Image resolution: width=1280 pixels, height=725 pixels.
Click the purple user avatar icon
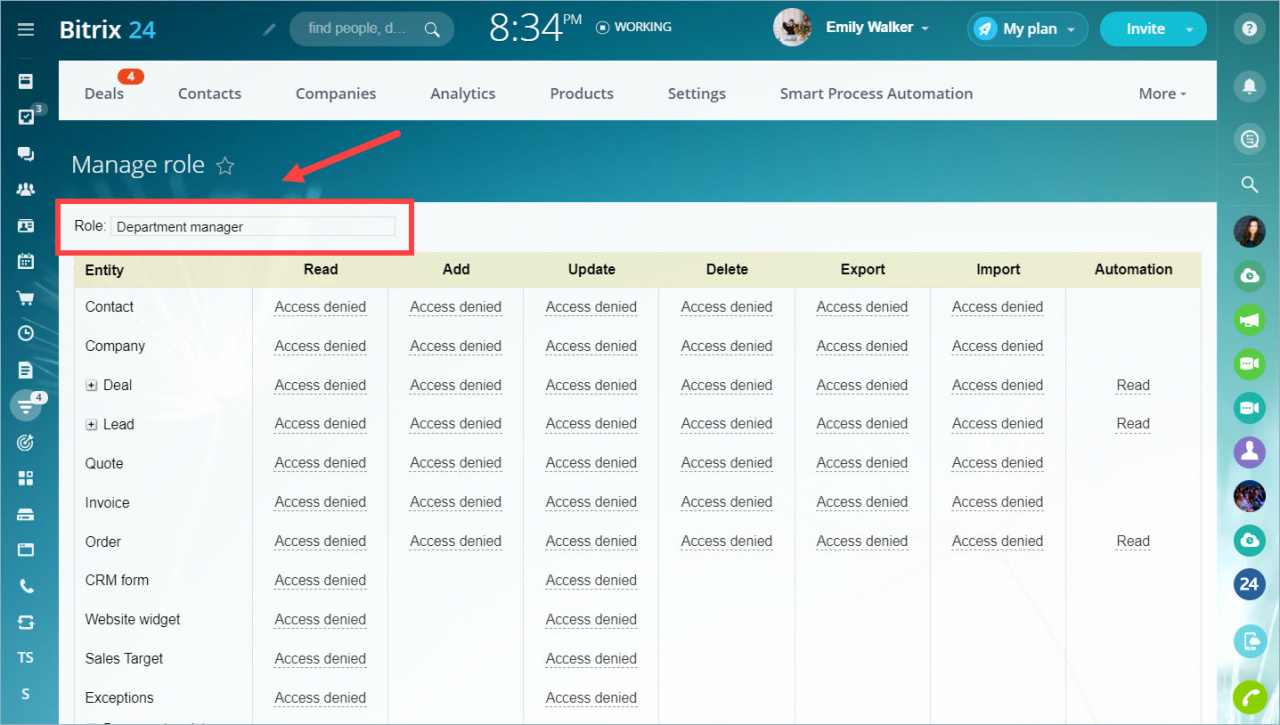click(x=1249, y=452)
